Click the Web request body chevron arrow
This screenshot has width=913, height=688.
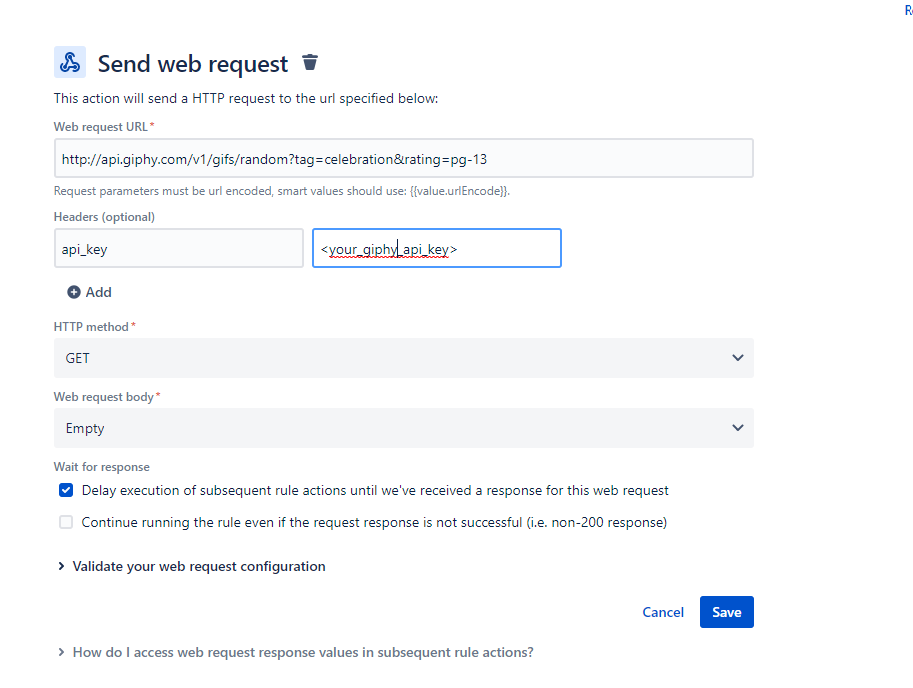738,428
